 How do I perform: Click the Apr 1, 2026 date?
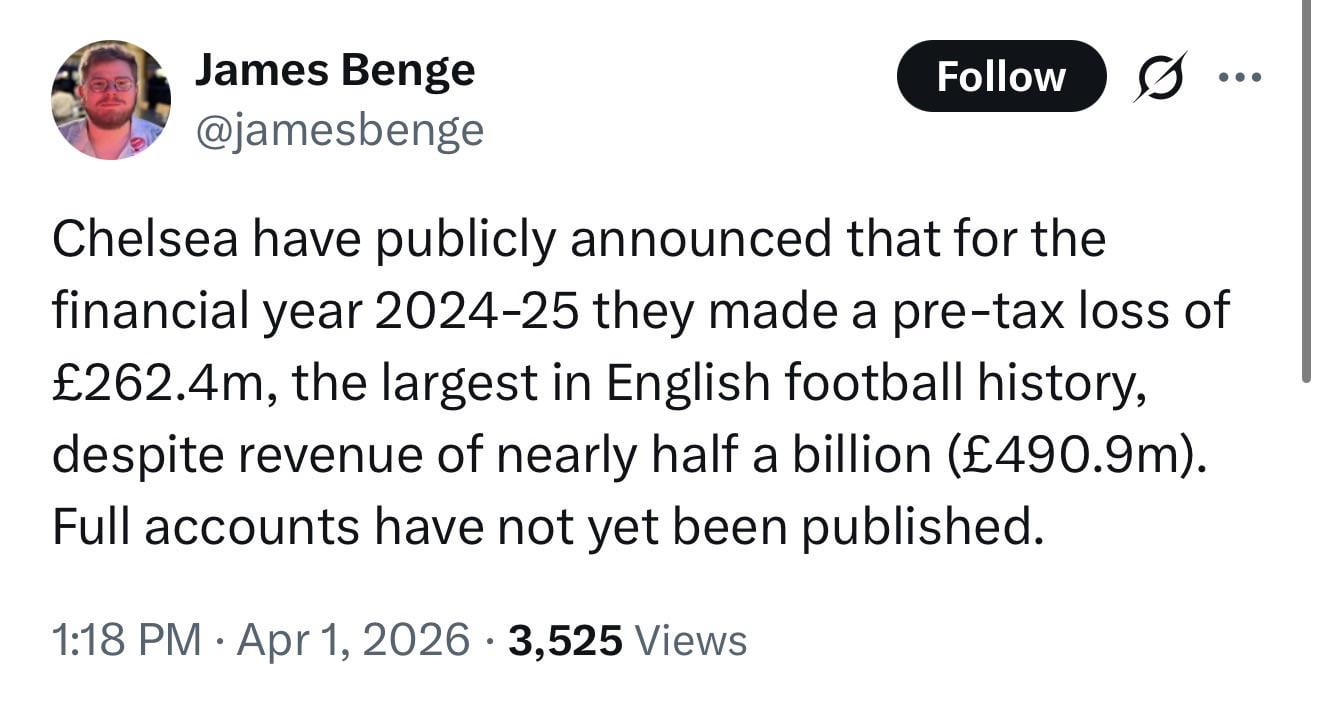point(353,640)
